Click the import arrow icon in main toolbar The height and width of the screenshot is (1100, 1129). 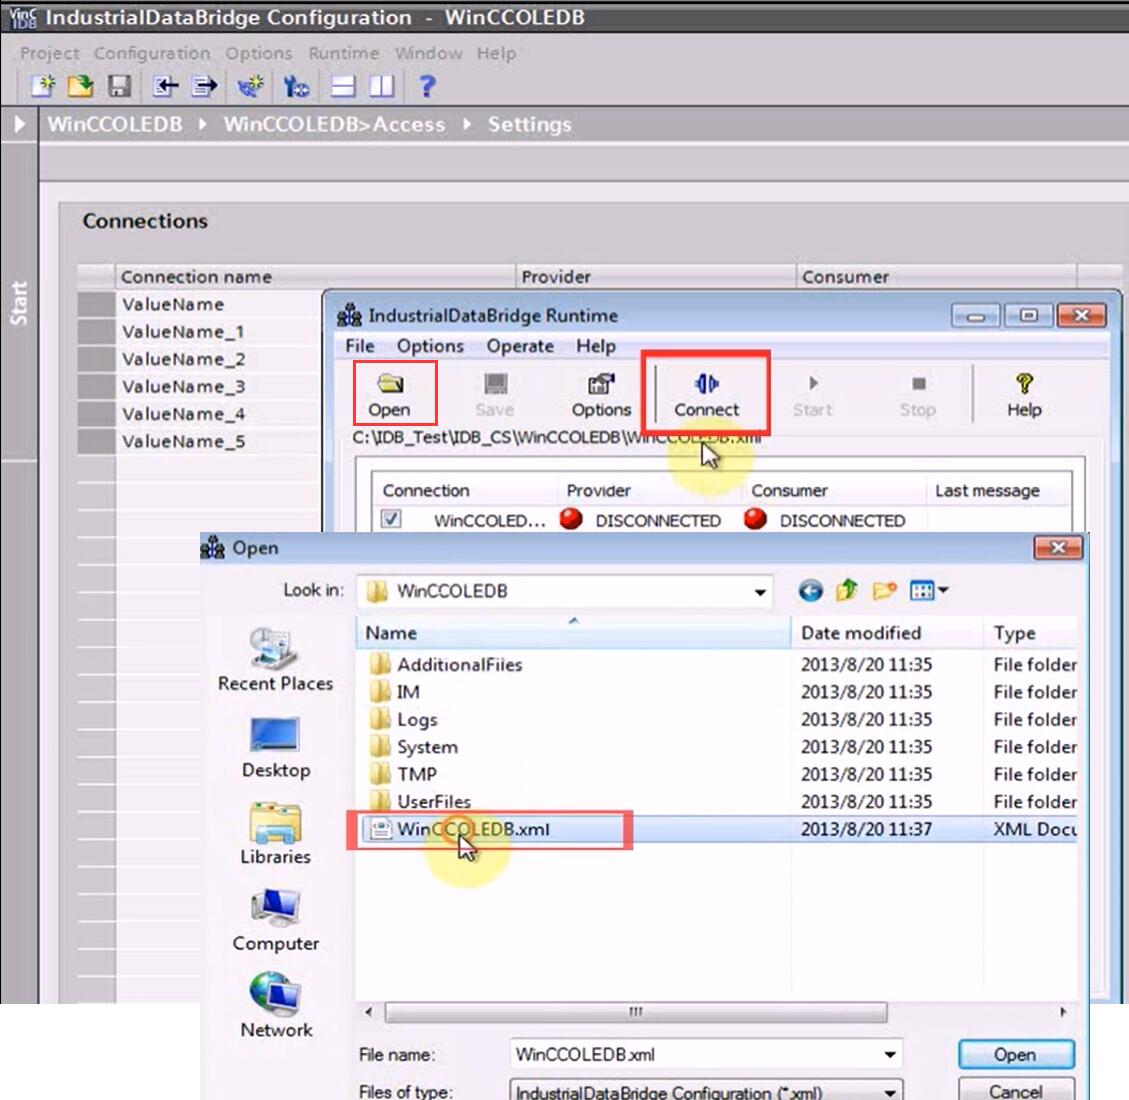click(165, 86)
